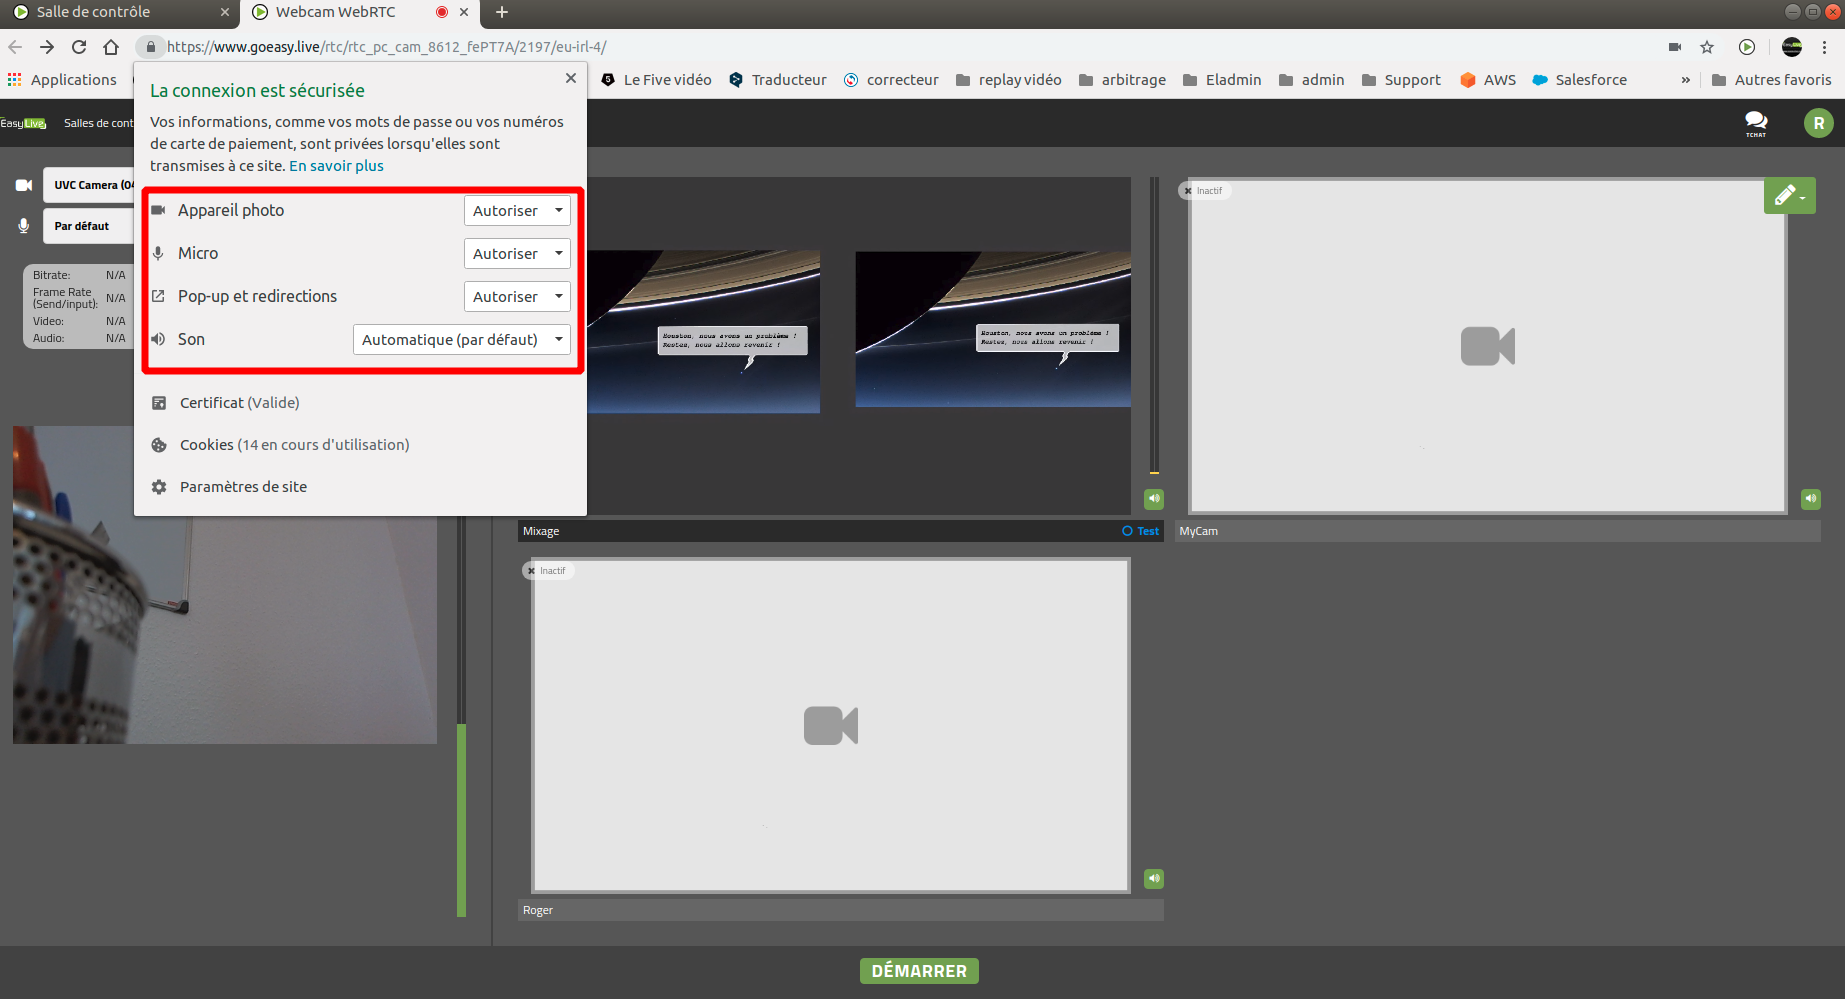The image size is (1845, 999).
Task: Click the EasyLive logo
Action: coord(23,123)
